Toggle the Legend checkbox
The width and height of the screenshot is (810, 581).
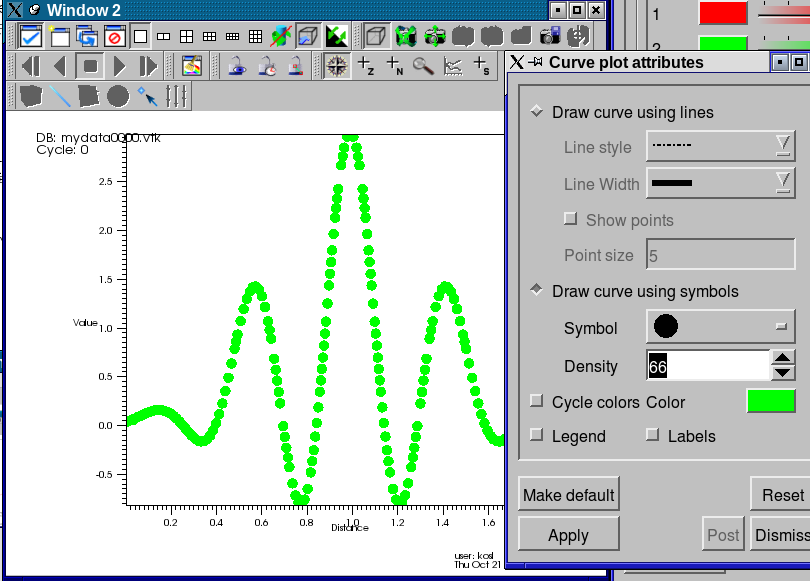[x=537, y=436]
